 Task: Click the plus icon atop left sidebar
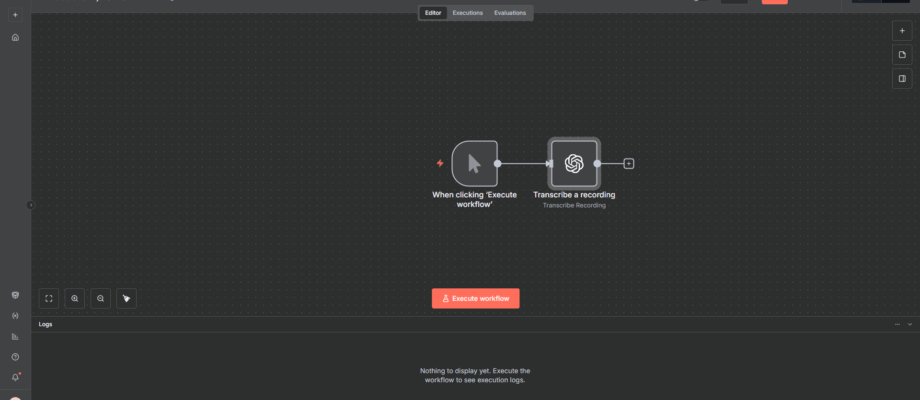(x=15, y=15)
